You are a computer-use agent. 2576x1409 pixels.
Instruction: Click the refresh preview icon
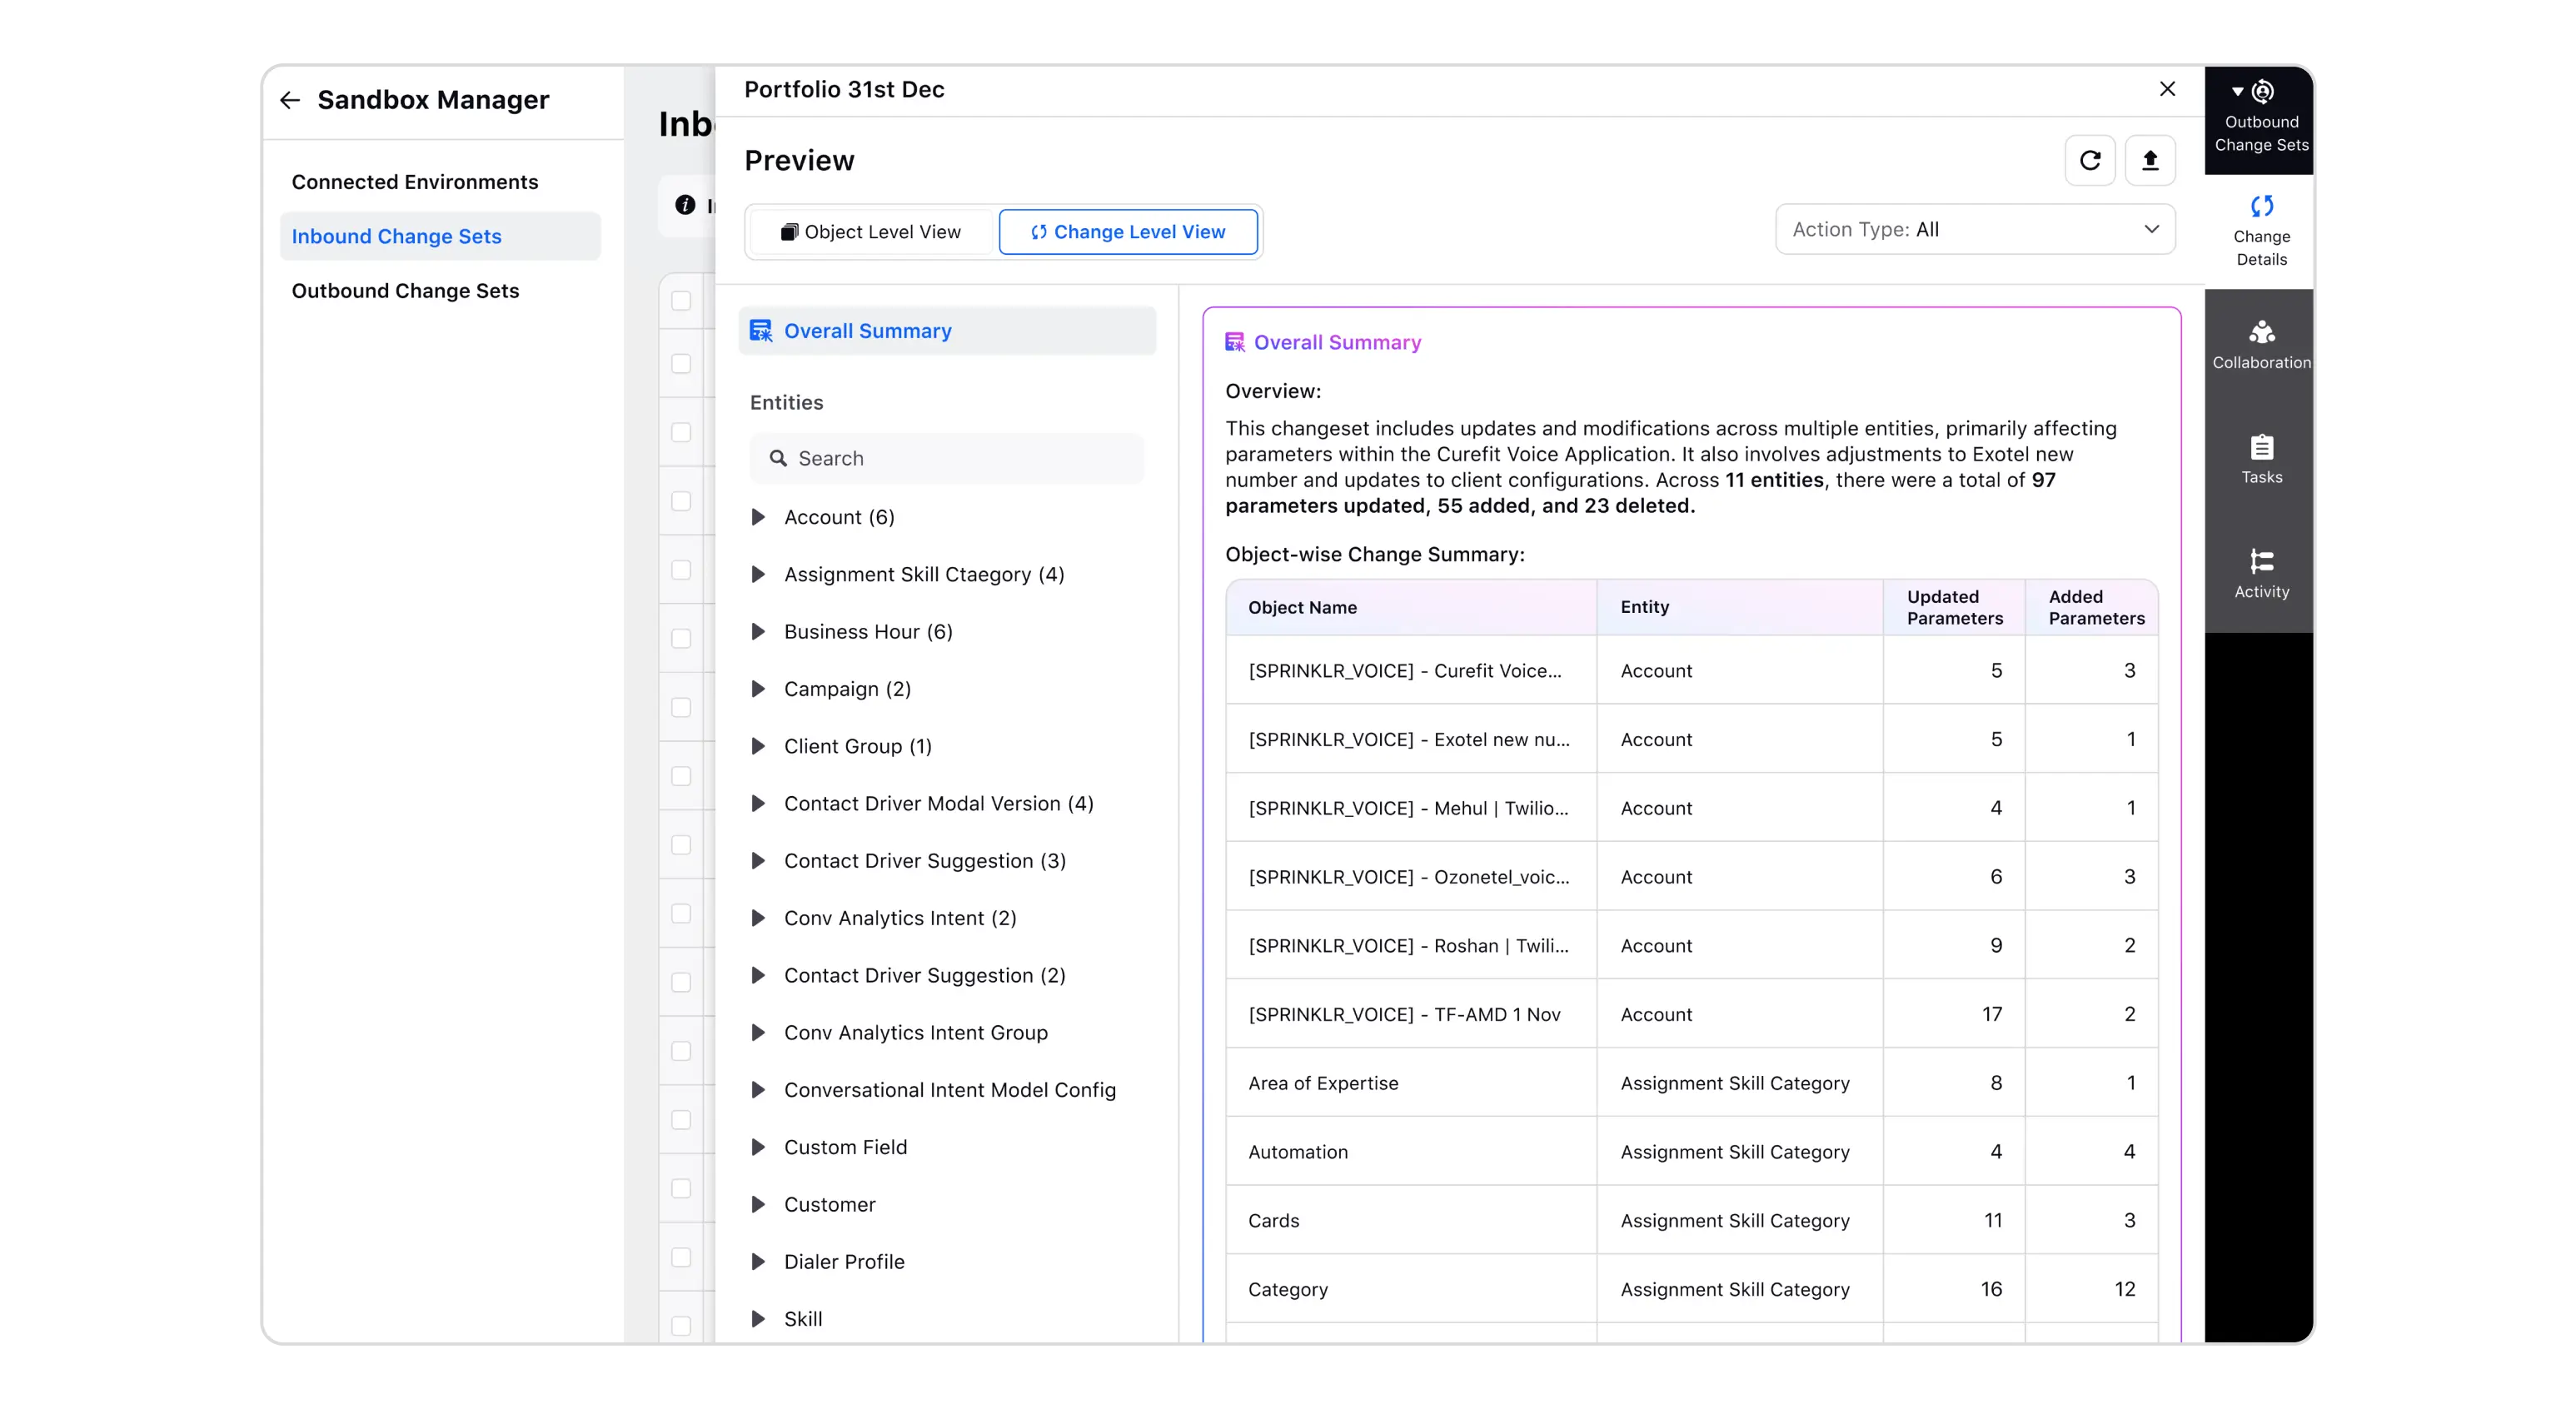[2089, 160]
